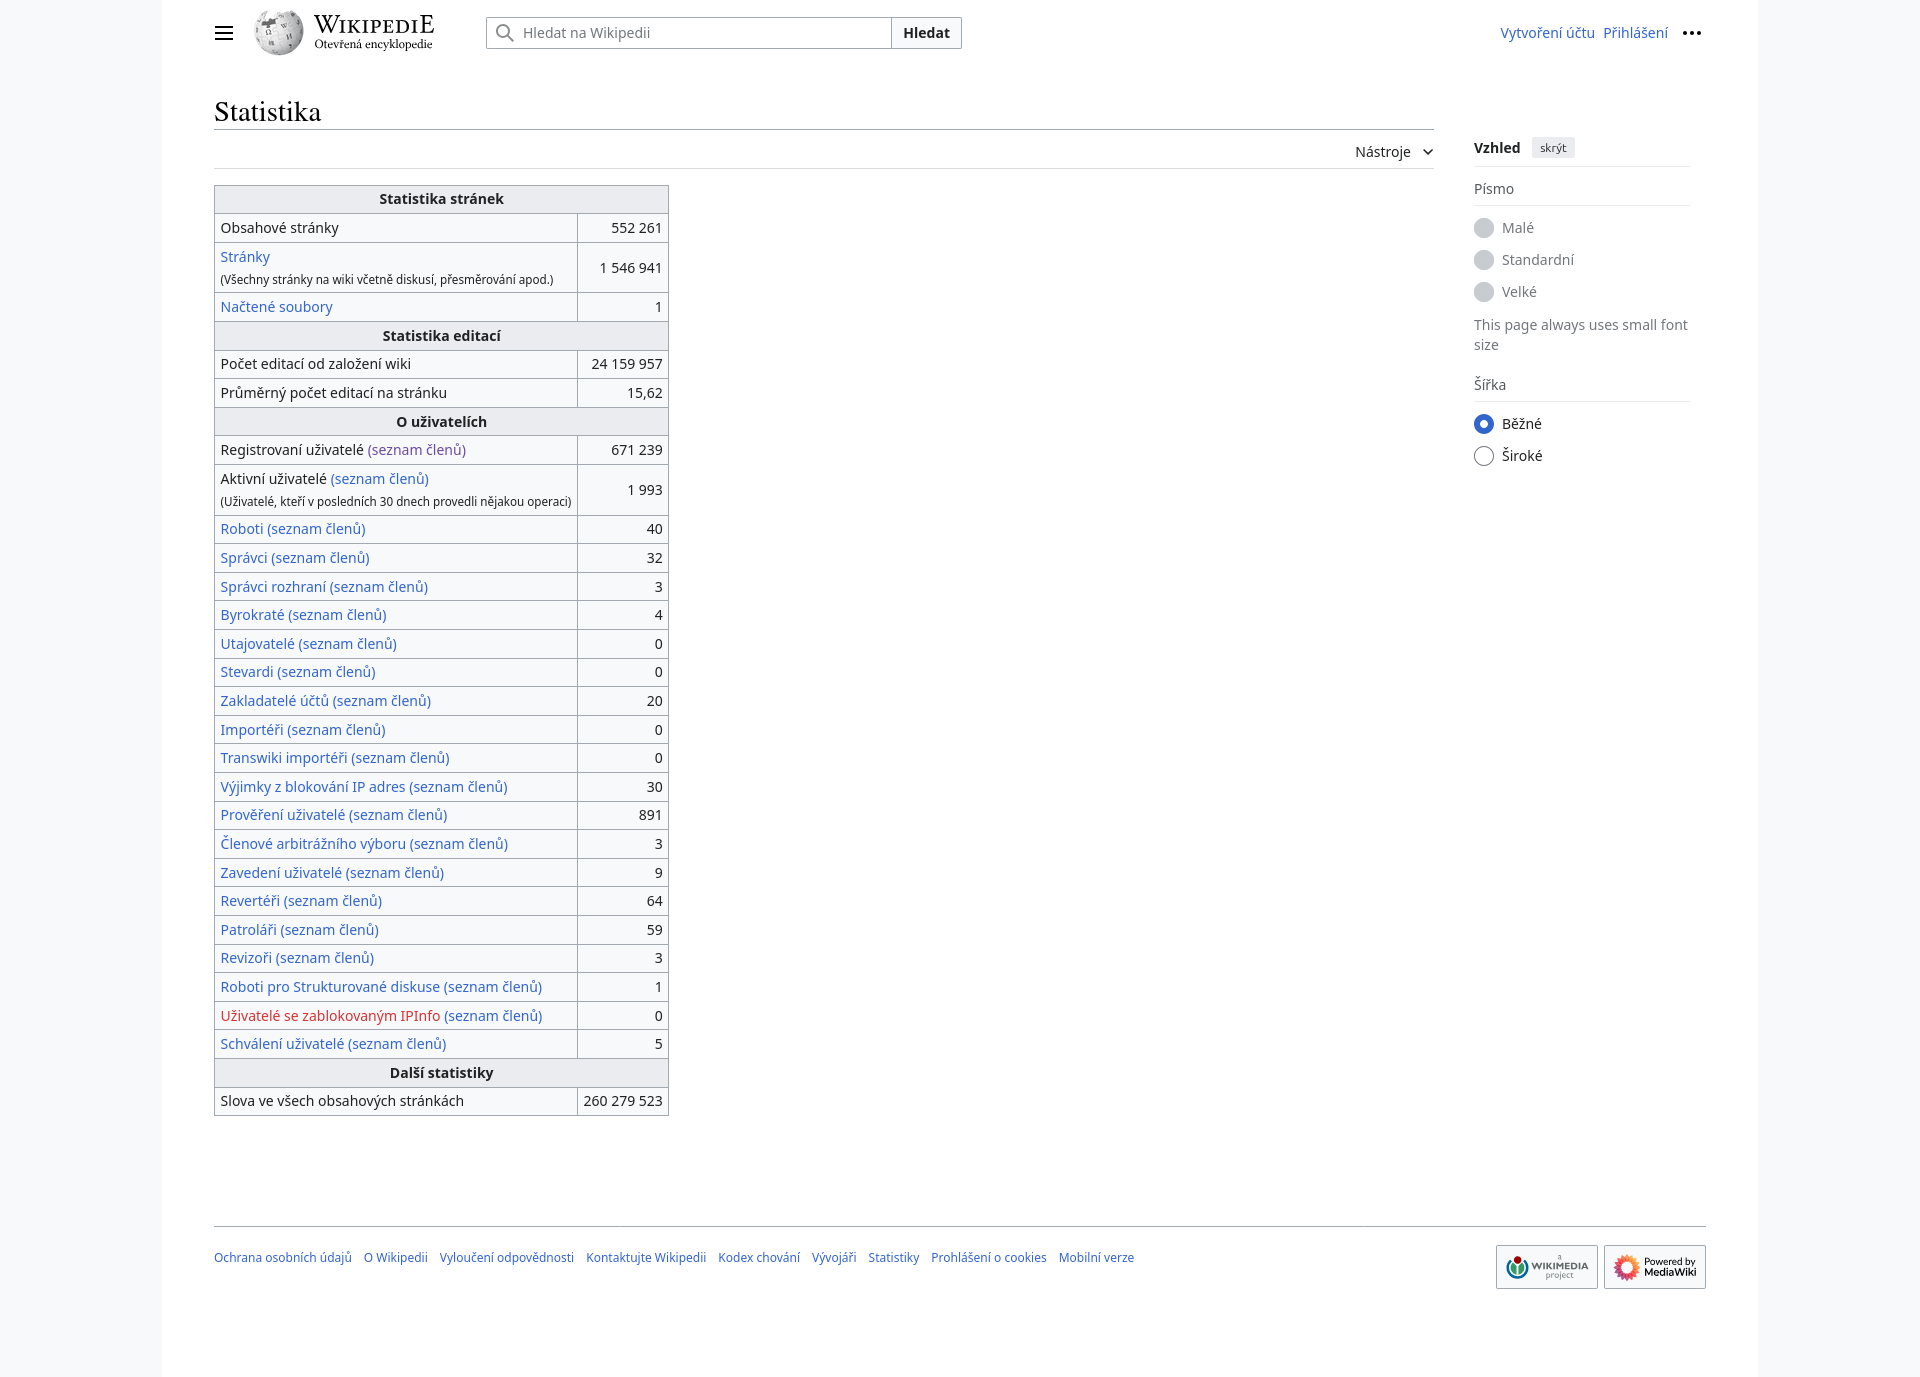Image resolution: width=1920 pixels, height=1377 pixels.
Task: Open the Přihlášení login link
Action: click(1635, 33)
